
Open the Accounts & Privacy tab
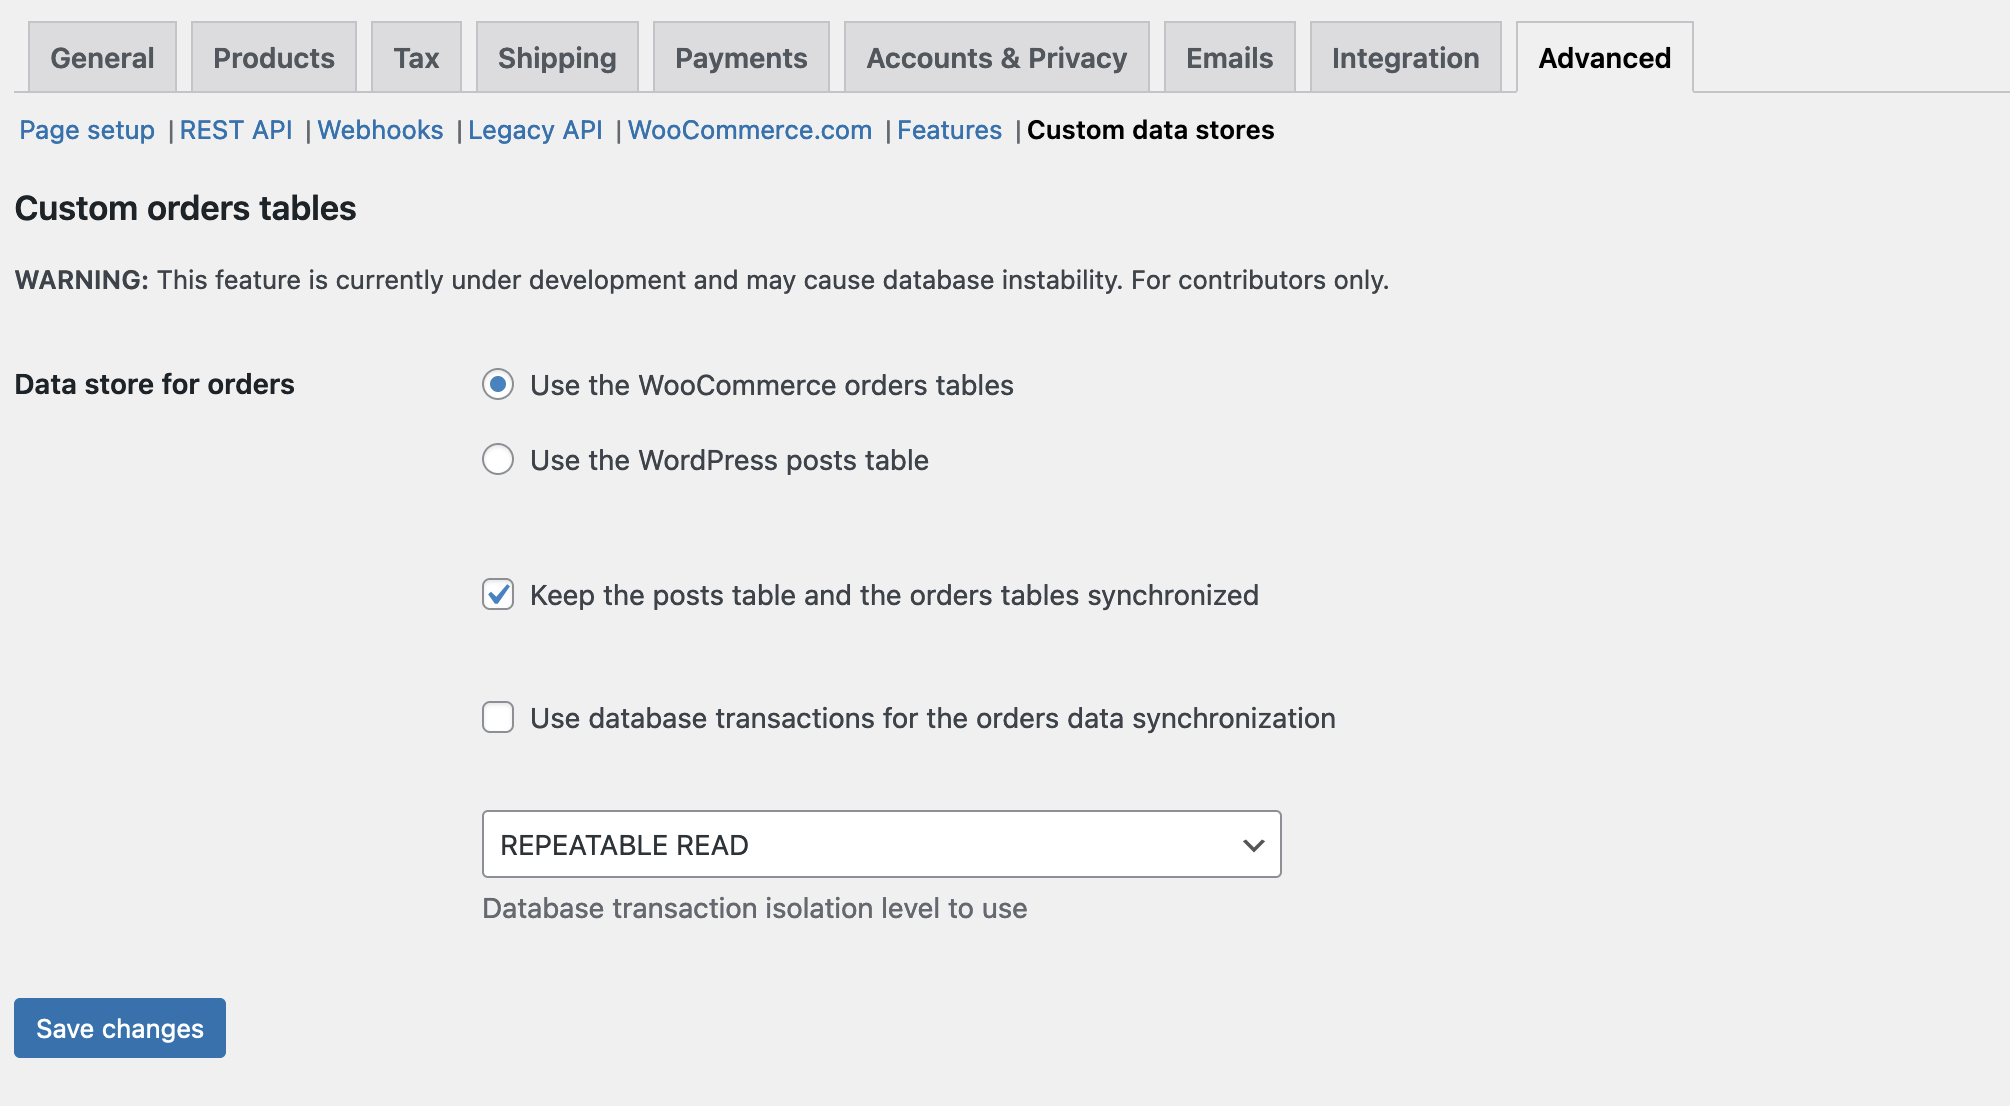(x=995, y=57)
